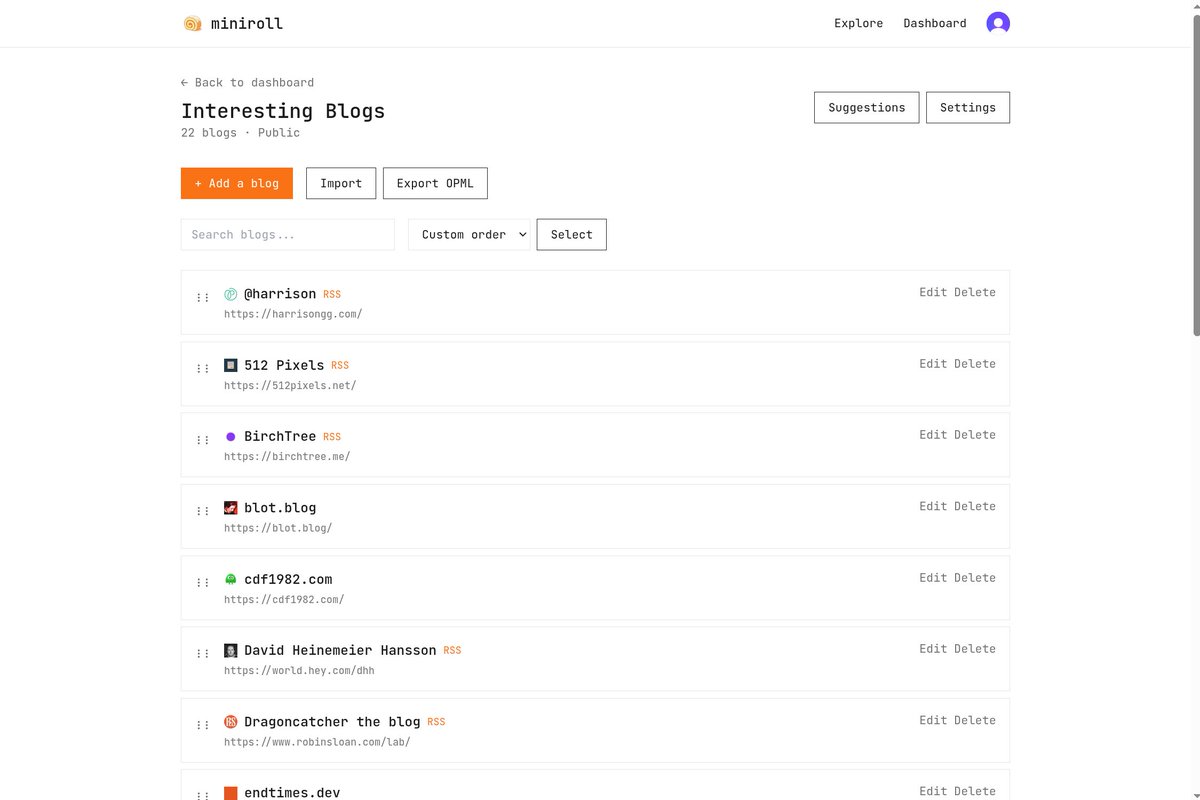Focus the Search blogs input field
Viewport: 1200px width, 800px height.
pos(288,234)
